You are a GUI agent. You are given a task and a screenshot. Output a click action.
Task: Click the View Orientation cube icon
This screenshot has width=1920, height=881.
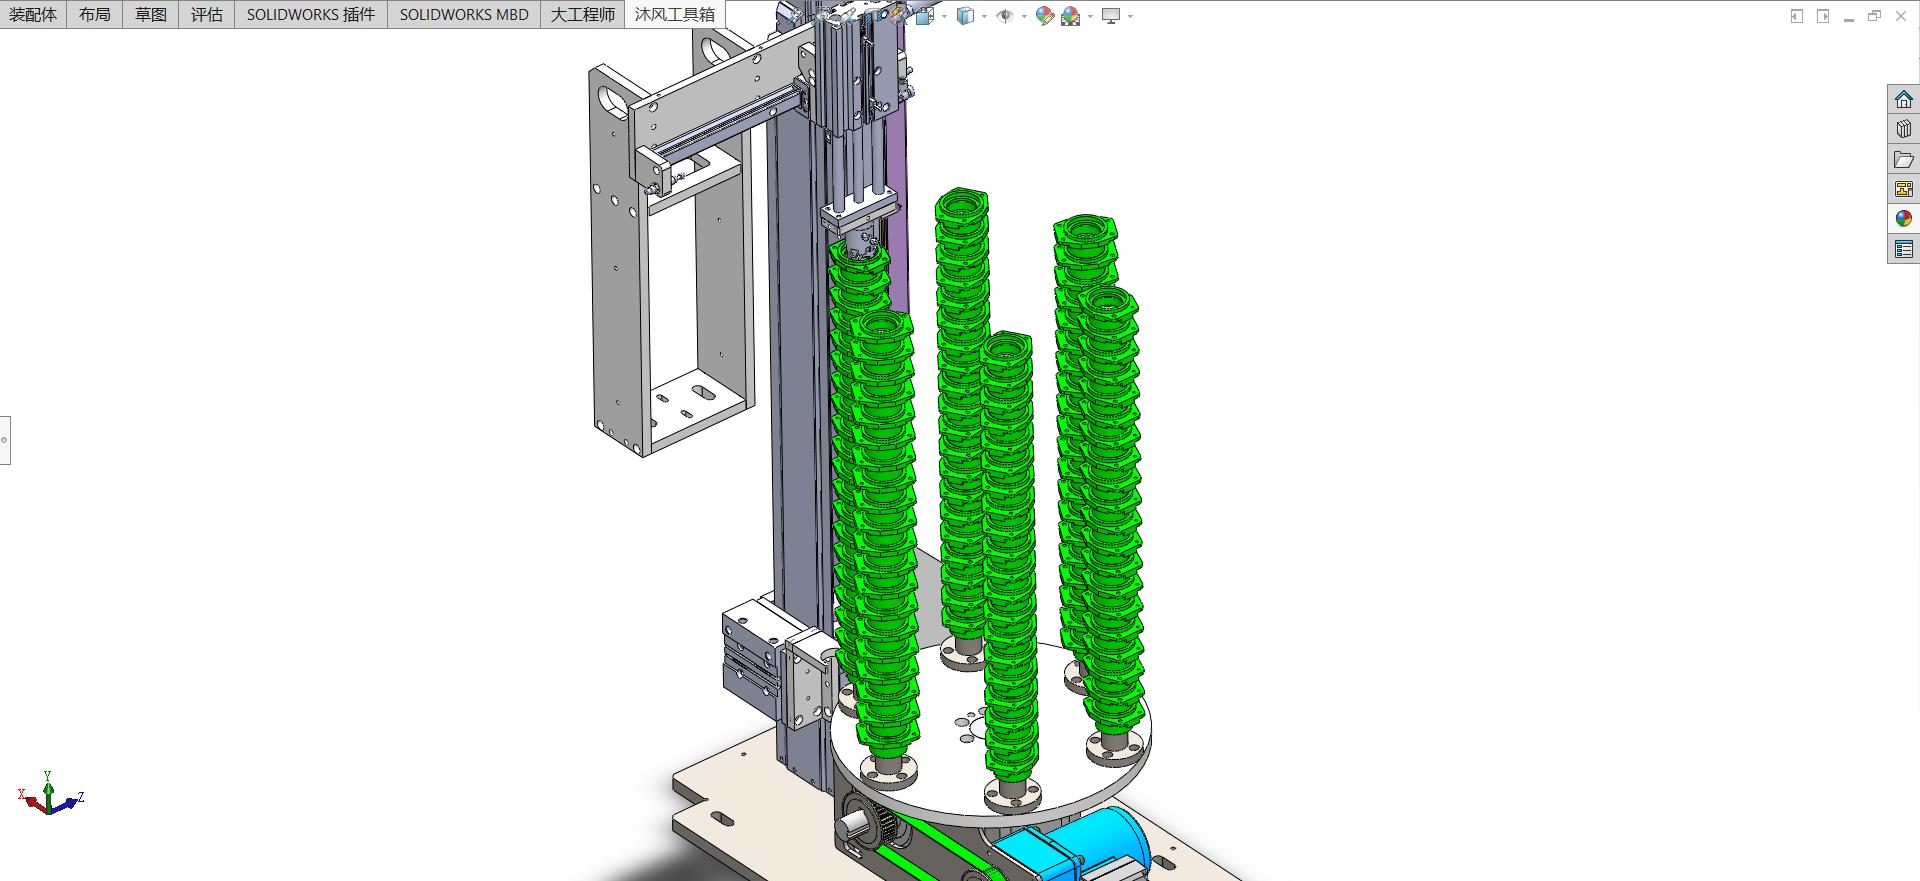925,16
